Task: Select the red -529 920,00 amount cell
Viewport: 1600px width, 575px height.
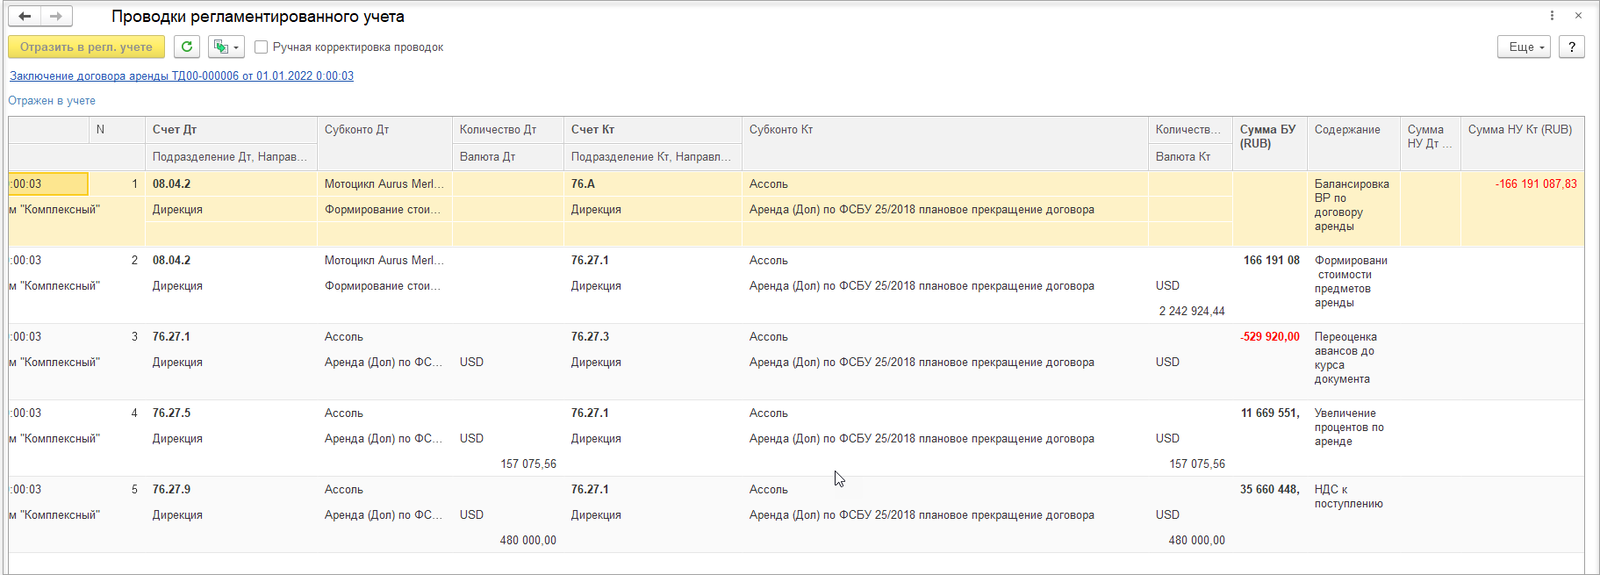Action: coord(1270,337)
